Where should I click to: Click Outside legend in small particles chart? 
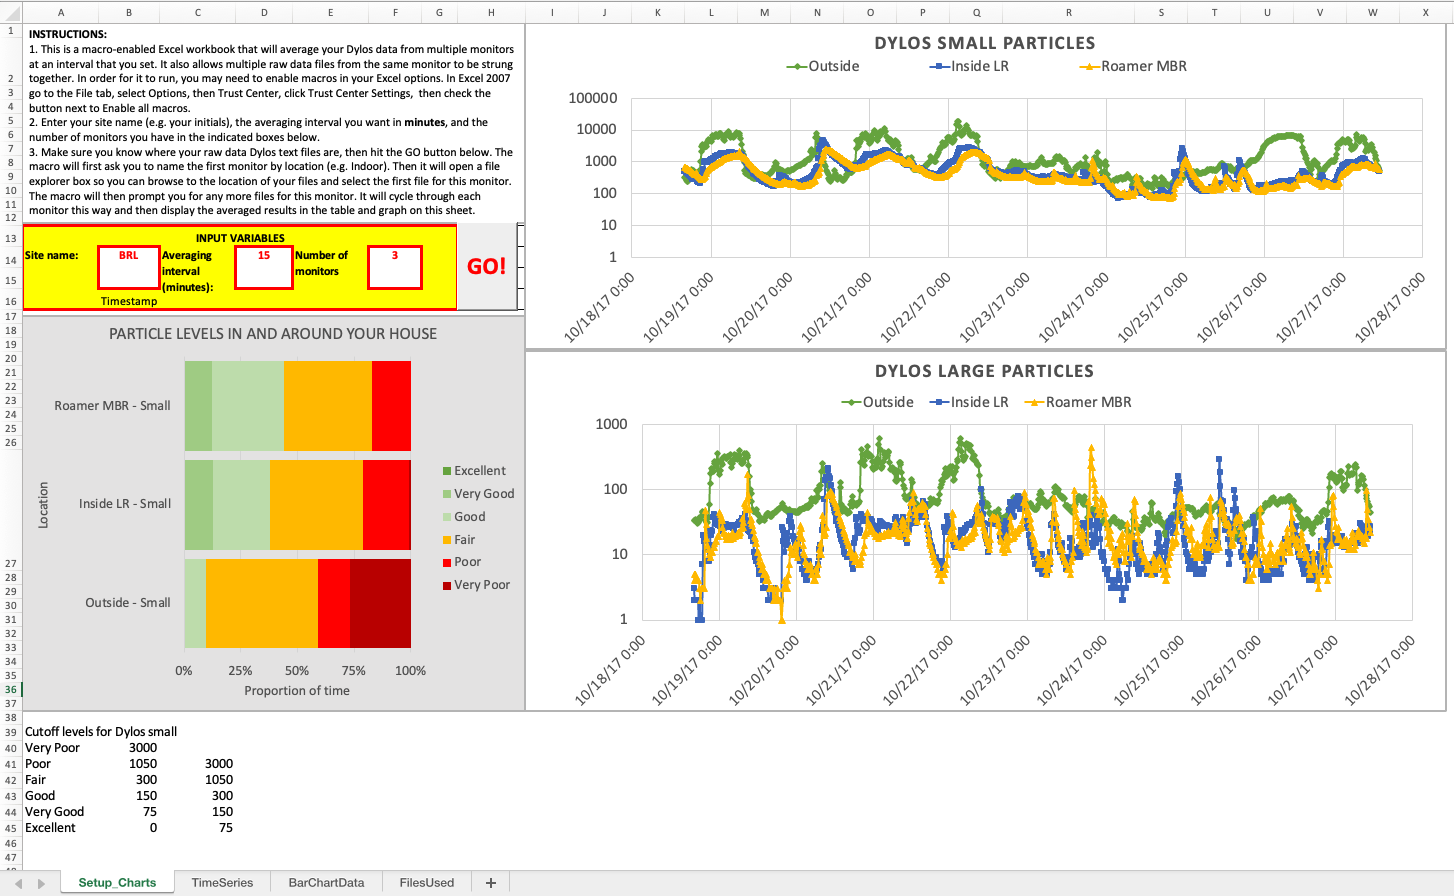(823, 66)
